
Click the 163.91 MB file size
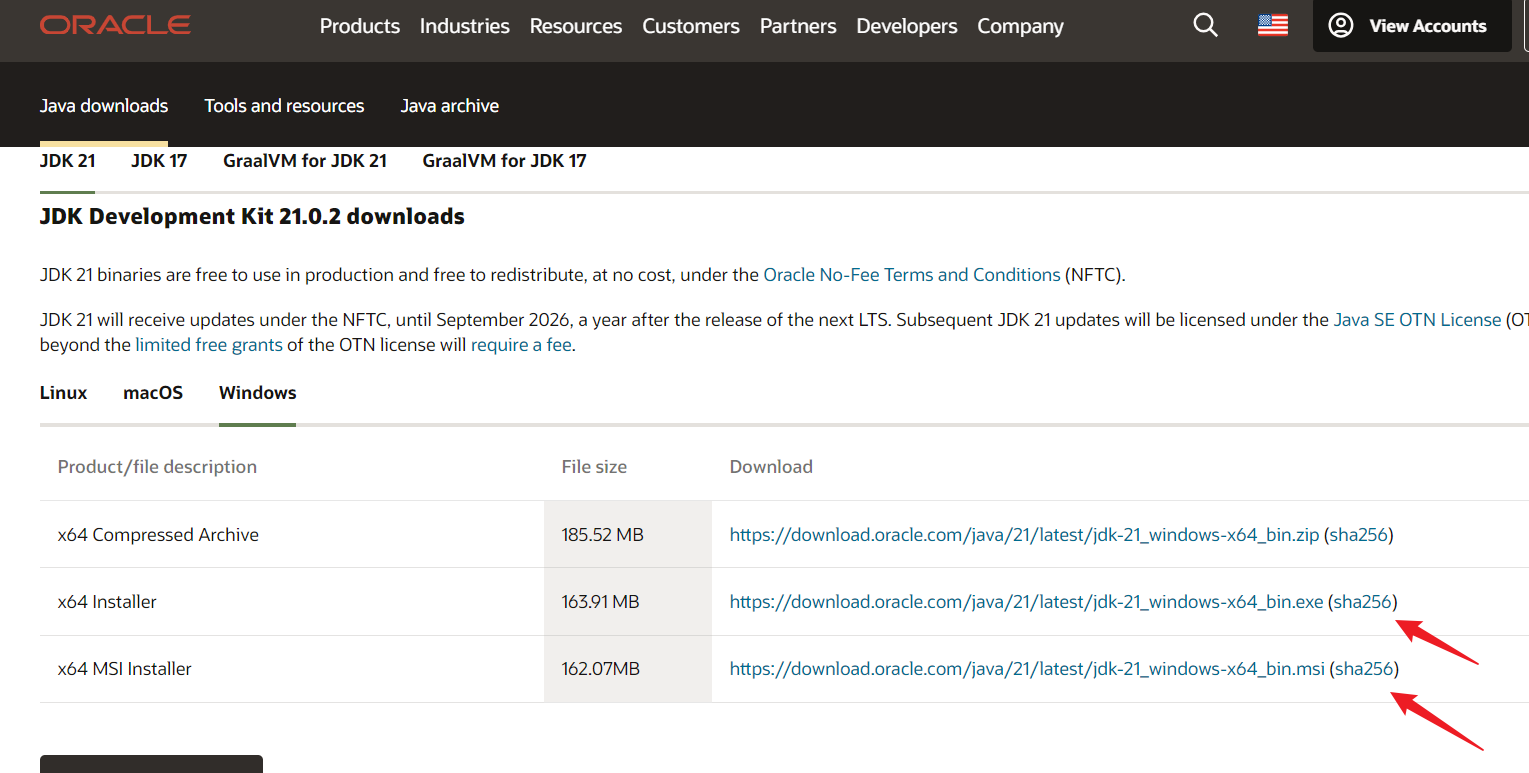[x=600, y=602]
